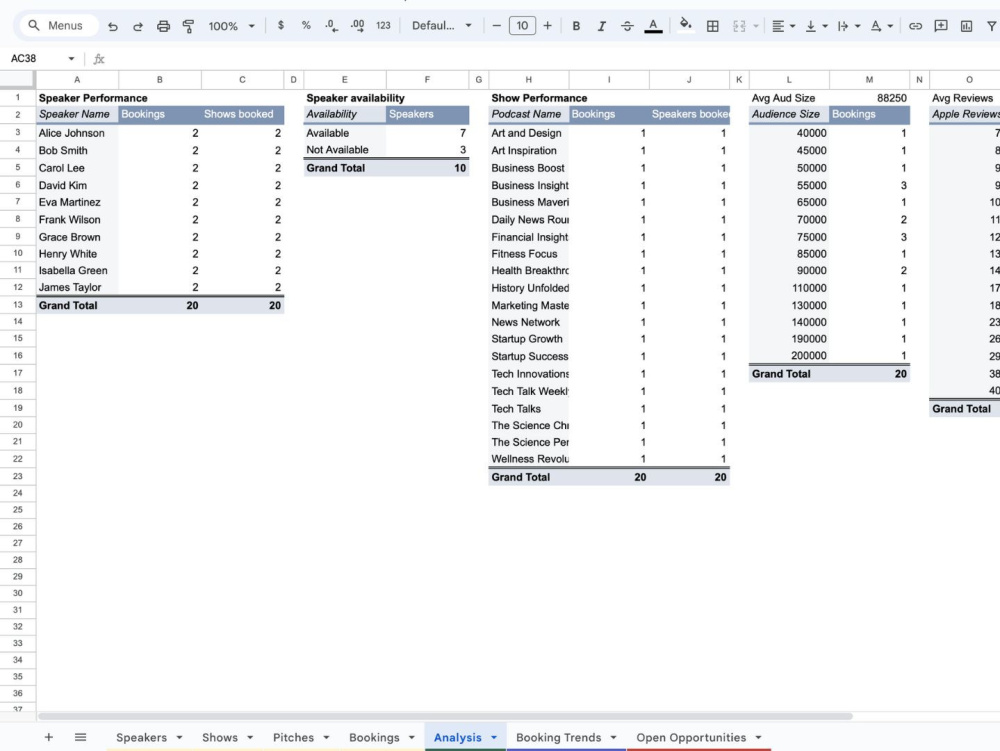Switch to the Booking Trends sheet tab
This screenshot has width=1000, height=751.
click(x=559, y=737)
